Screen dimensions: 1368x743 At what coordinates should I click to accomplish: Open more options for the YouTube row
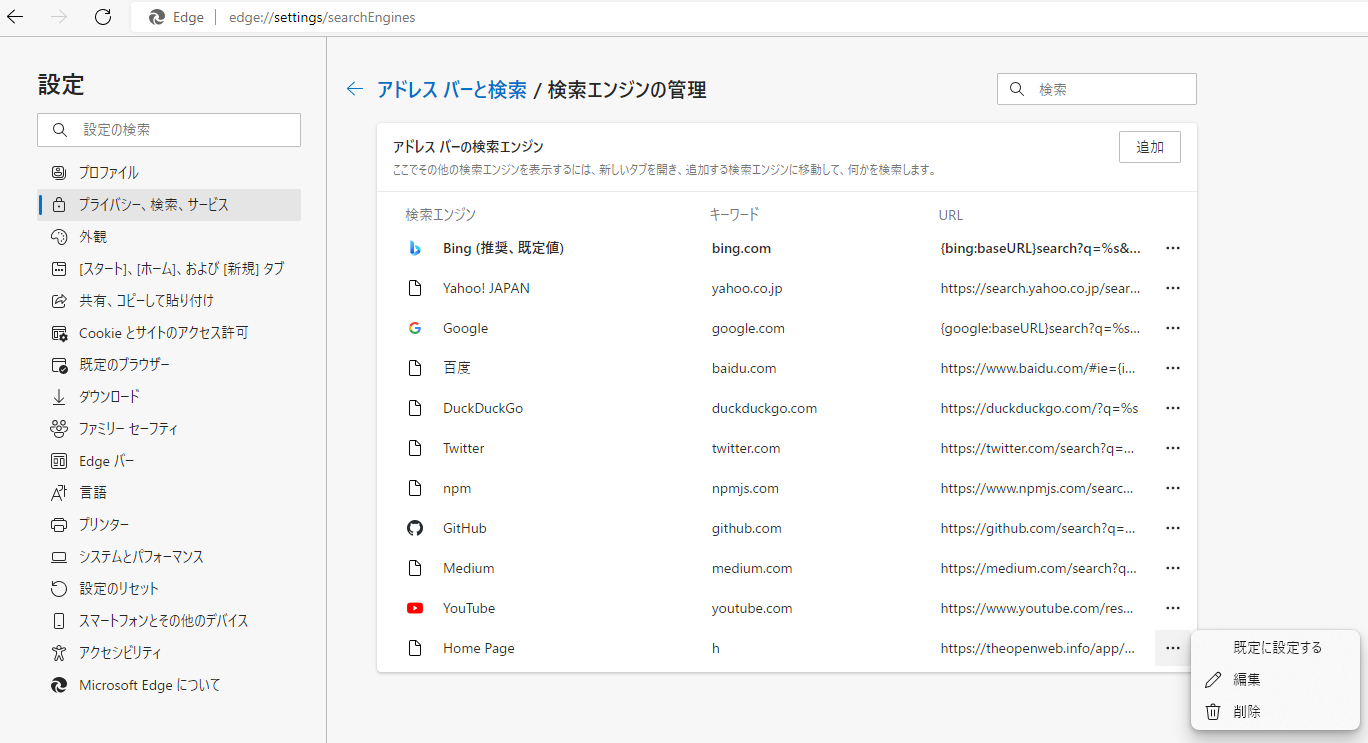[x=1173, y=608]
